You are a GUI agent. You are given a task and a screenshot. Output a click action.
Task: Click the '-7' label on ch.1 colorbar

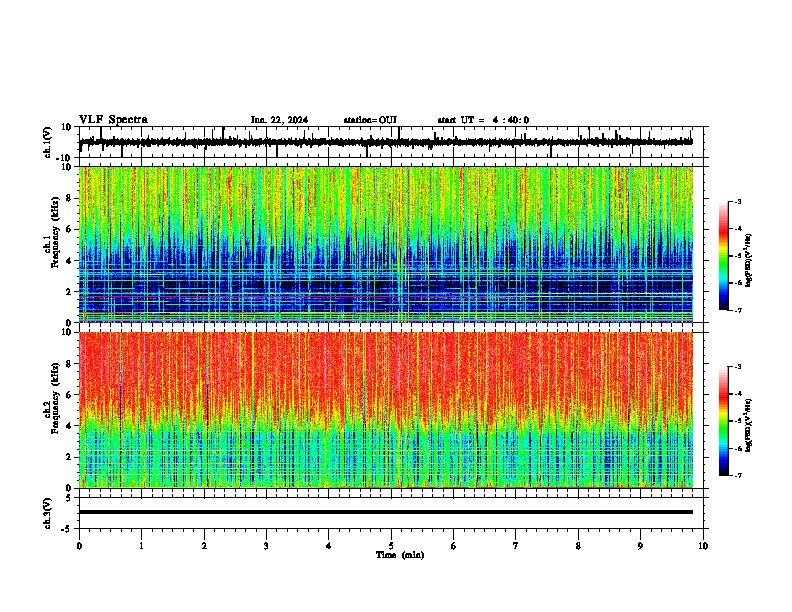[737, 310]
